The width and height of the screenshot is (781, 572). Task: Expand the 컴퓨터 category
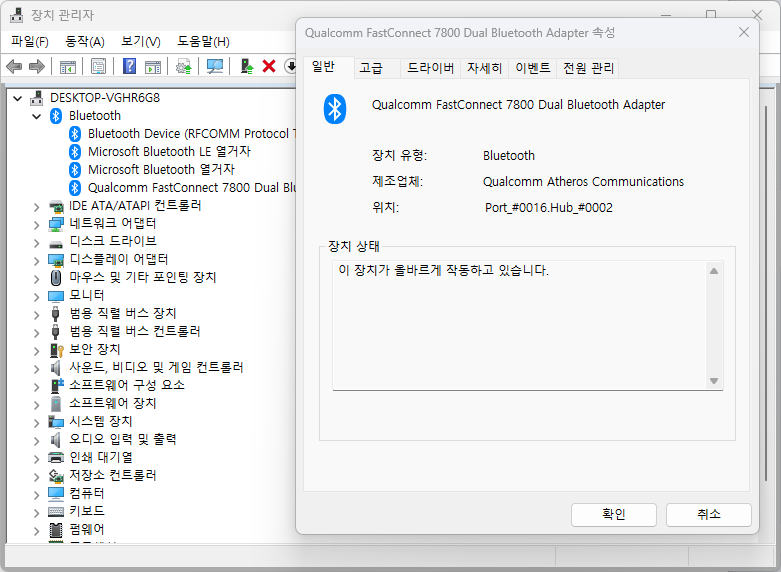tap(36, 494)
